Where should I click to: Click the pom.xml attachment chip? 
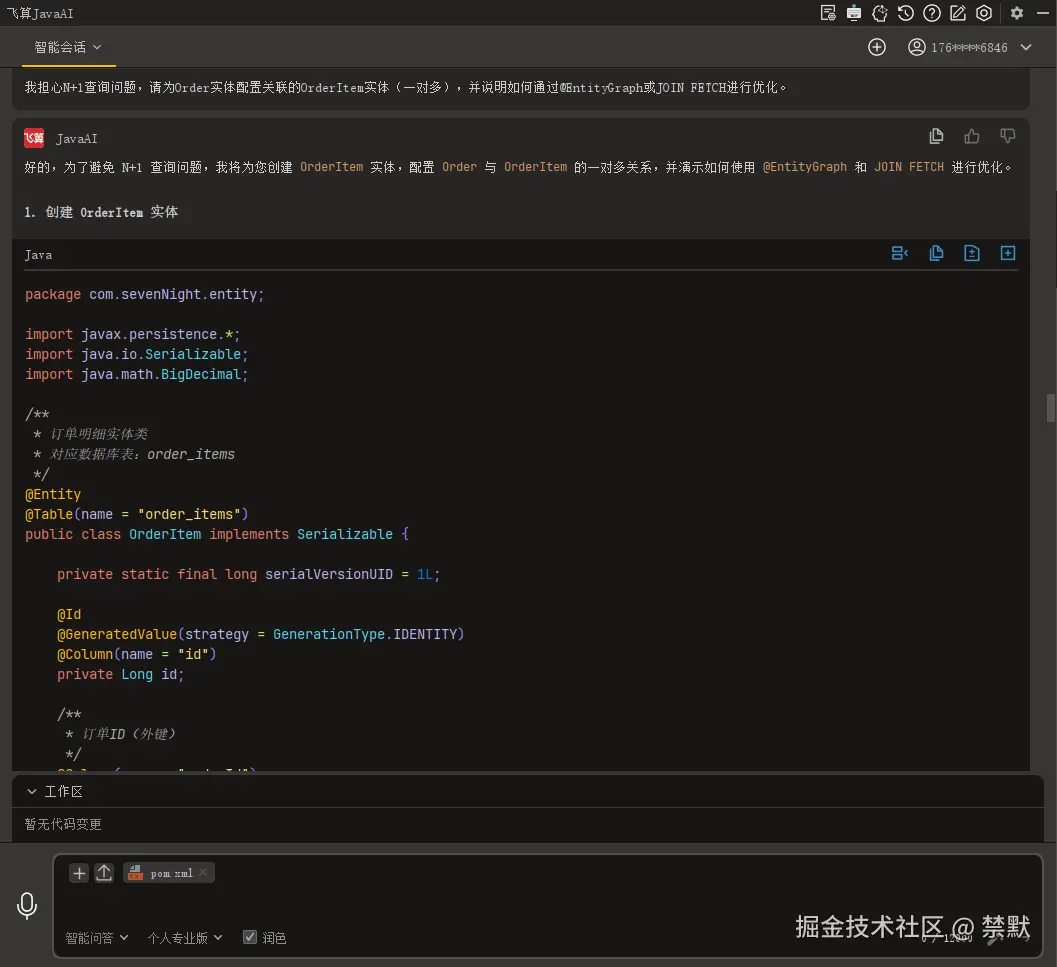coord(169,873)
